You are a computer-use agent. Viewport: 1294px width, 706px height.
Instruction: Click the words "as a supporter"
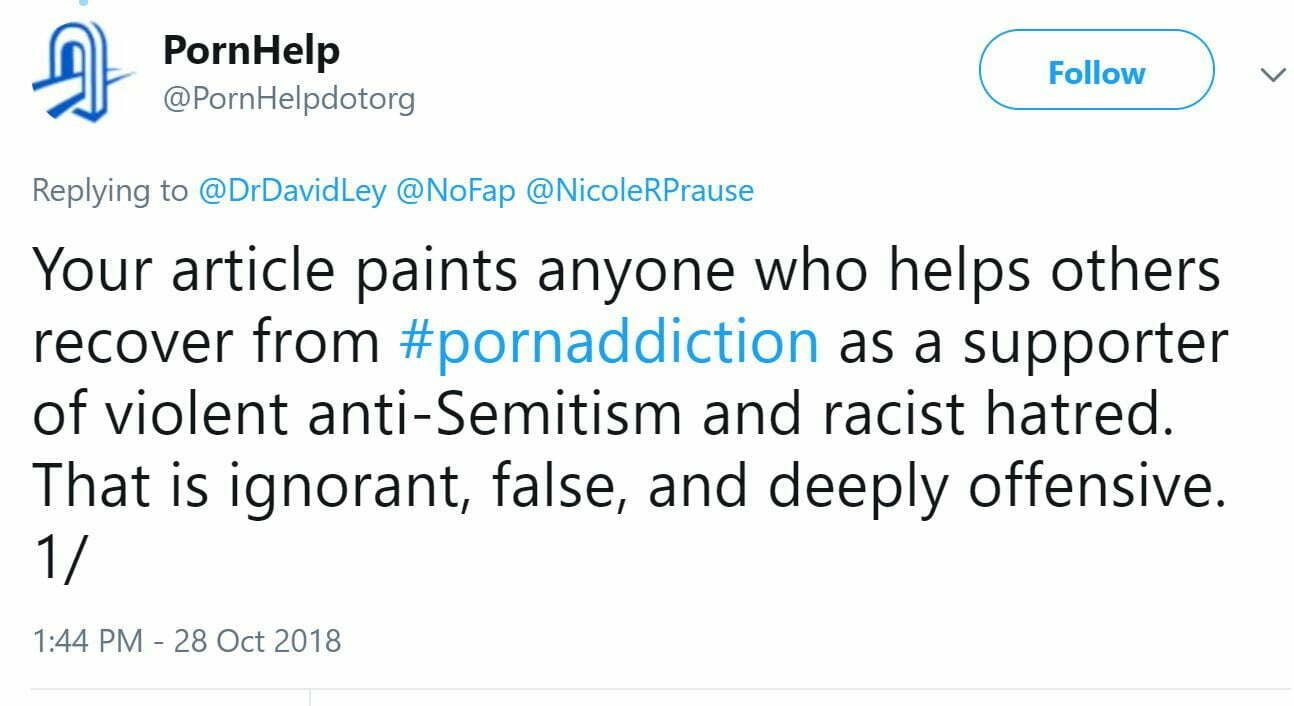pos(1030,342)
